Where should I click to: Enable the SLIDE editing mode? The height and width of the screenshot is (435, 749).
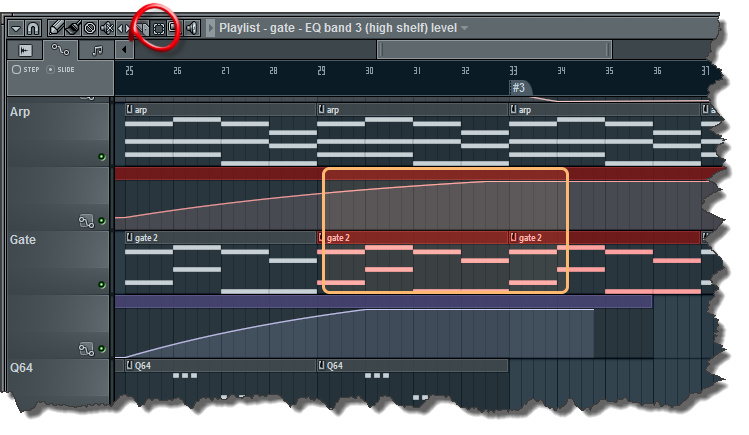[51, 70]
